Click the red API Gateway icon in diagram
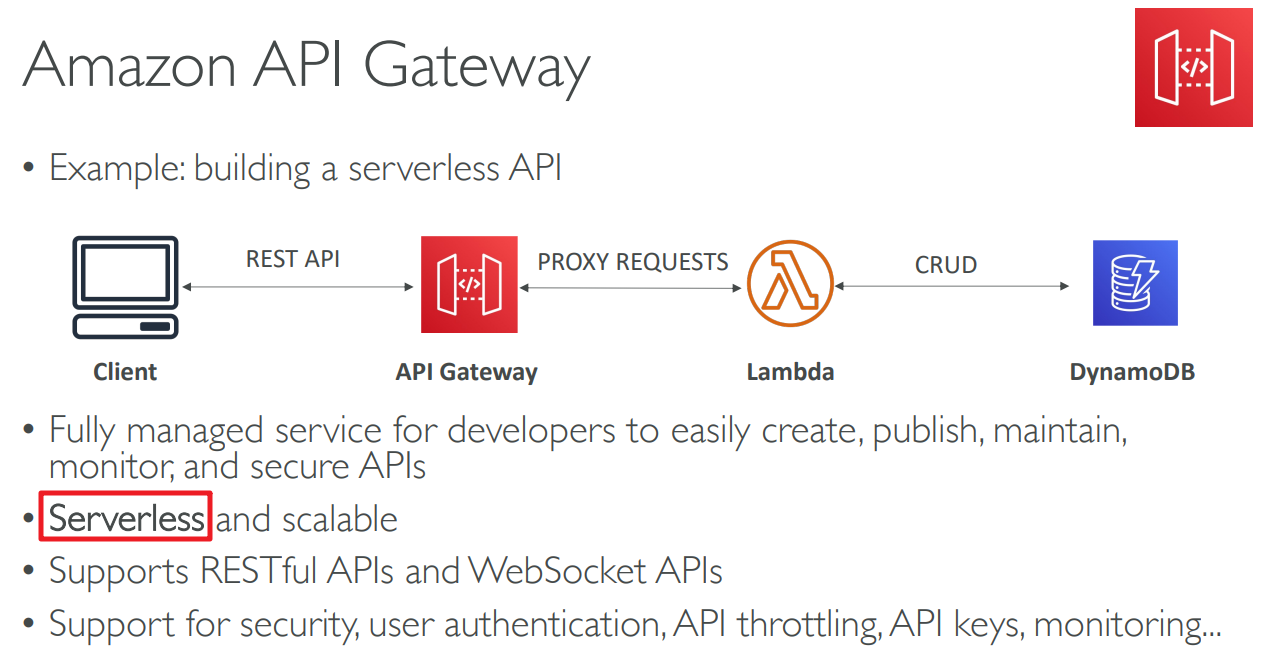Image resolution: width=1261 pixels, height=664 pixels. [x=469, y=284]
